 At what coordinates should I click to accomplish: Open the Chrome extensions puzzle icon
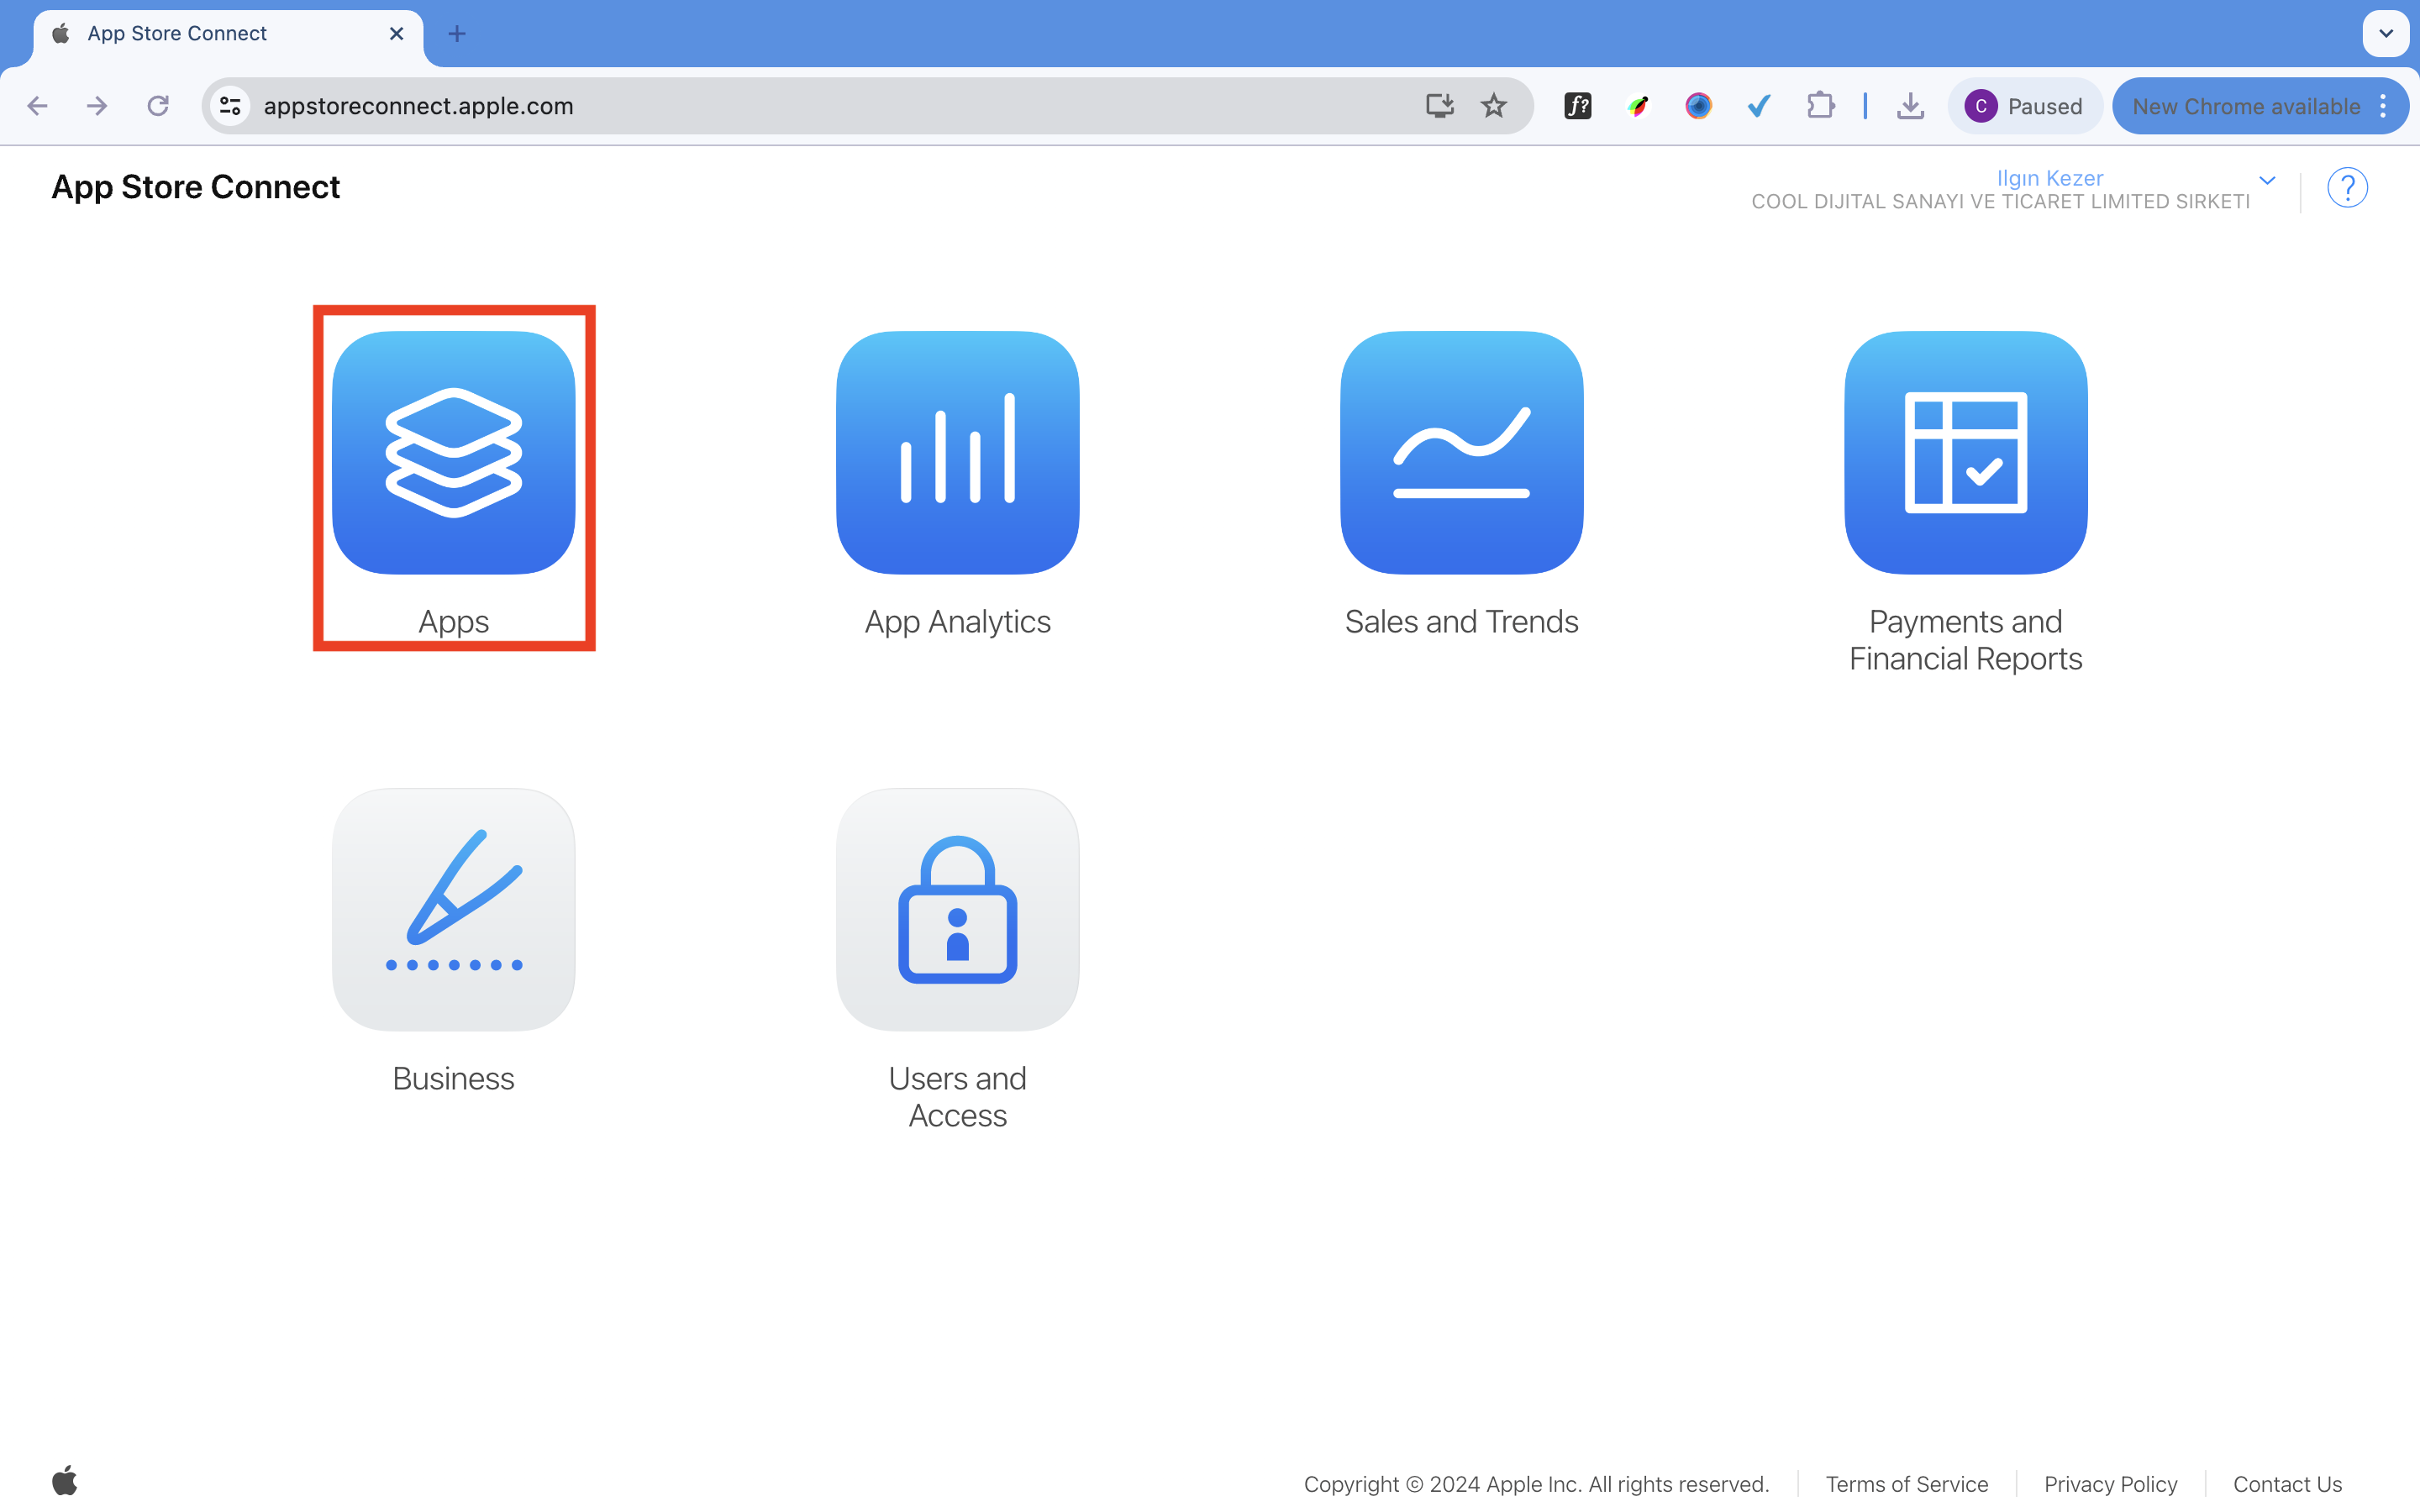(x=1820, y=106)
